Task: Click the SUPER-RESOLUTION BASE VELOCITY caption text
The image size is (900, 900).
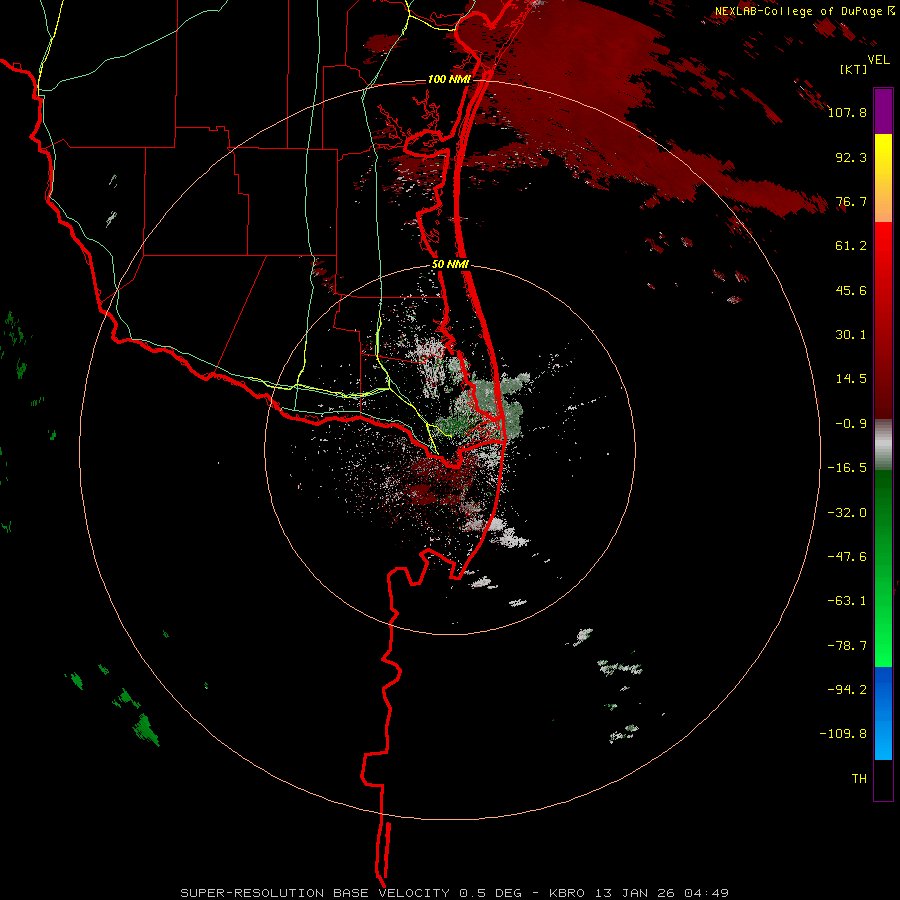Action: pyautogui.click(x=315, y=893)
